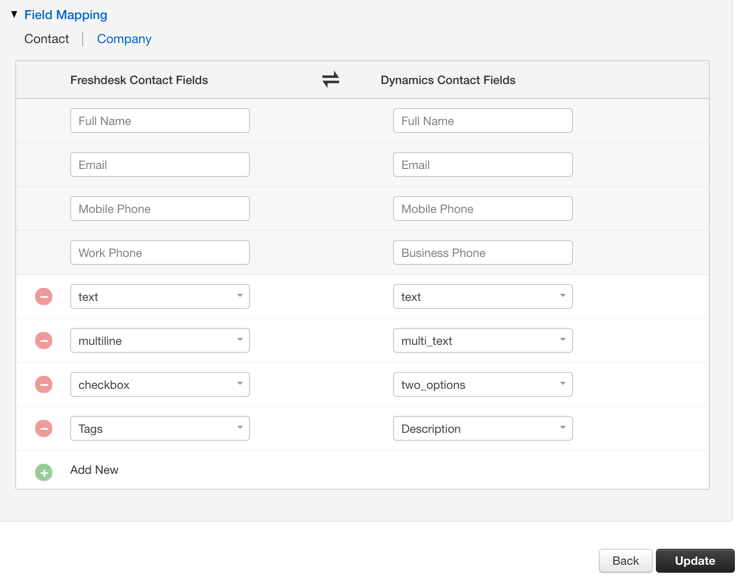Viewport: 745px width, 581px height.
Task: Click the Freshdesk Contact Fields column header
Action: click(x=139, y=80)
